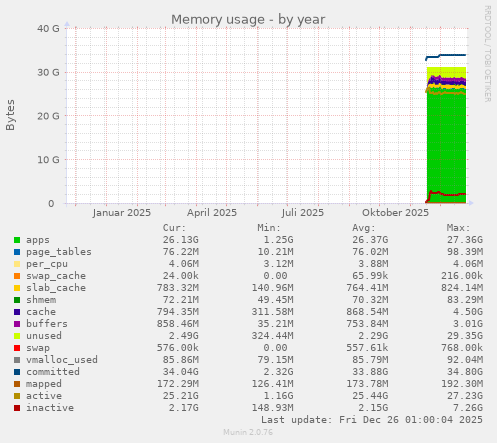Click the inactive dark red legend swatch
Image resolution: width=497 pixels, height=443 pixels.
[17, 408]
